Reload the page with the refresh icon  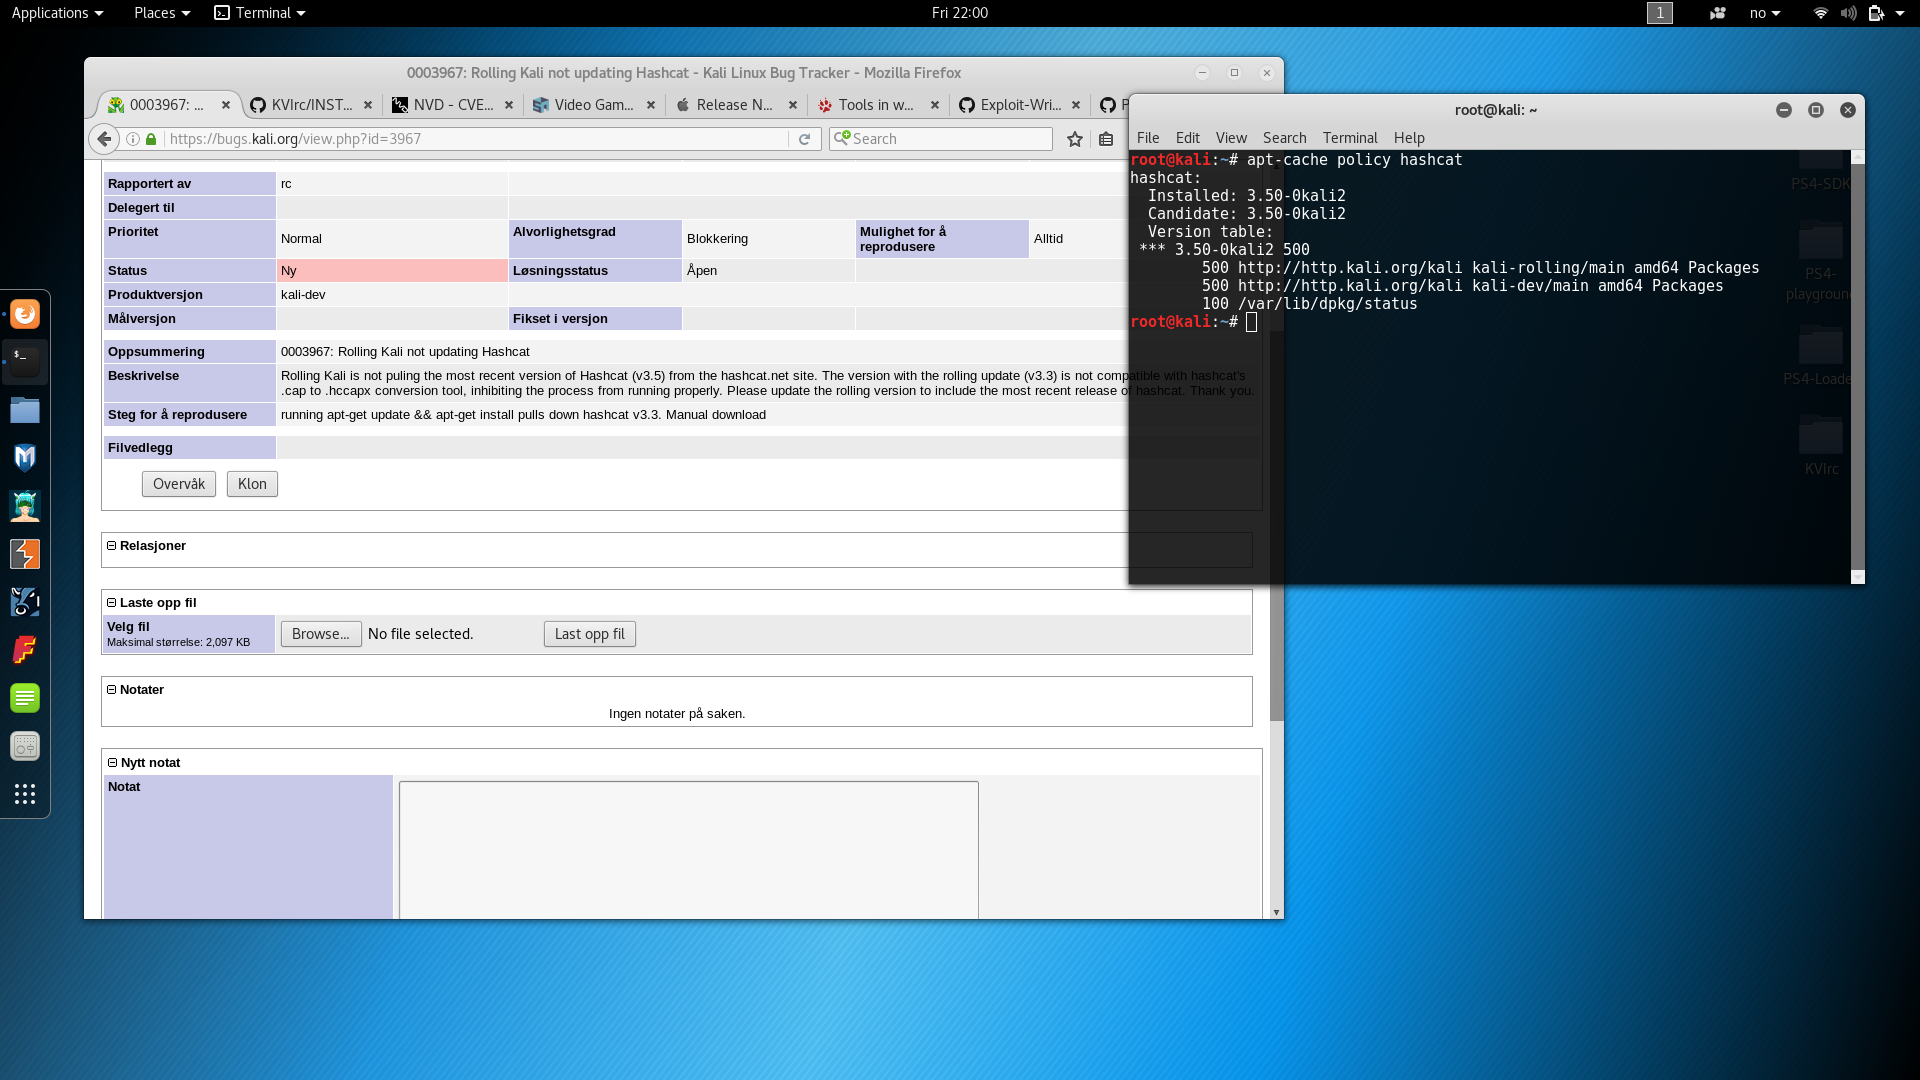click(804, 139)
